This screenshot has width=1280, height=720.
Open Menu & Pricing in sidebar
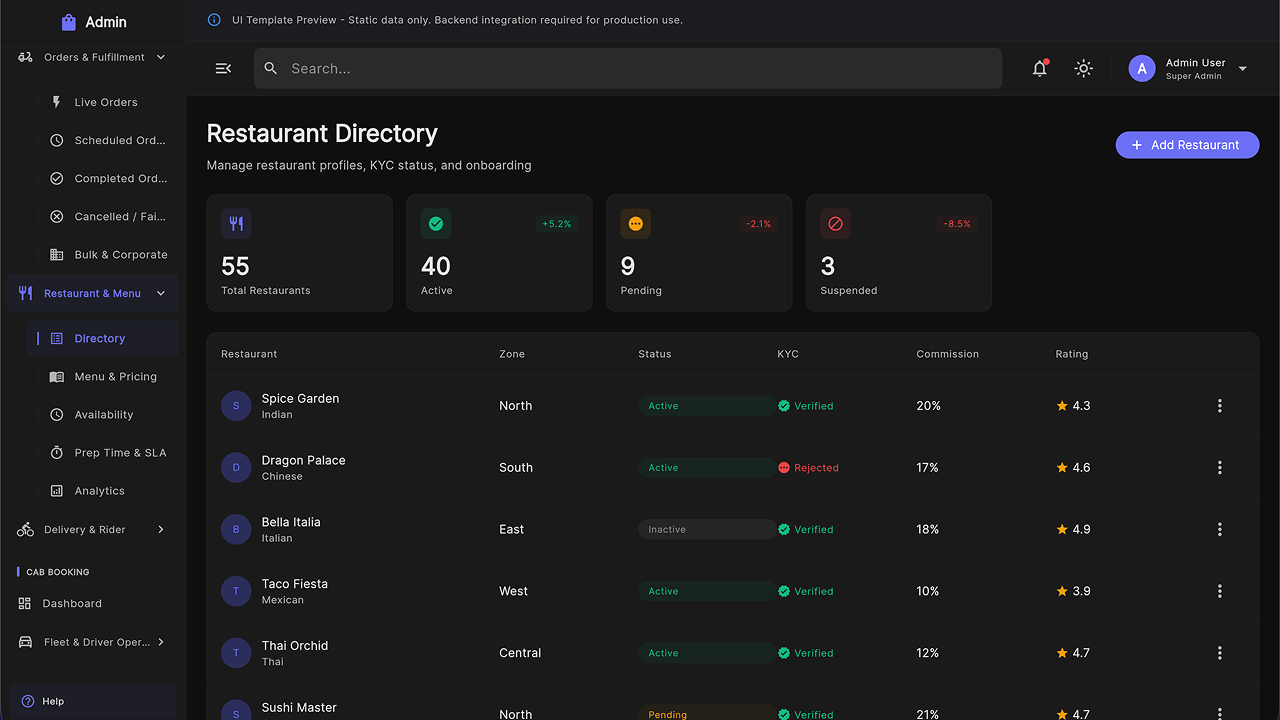click(x=103, y=376)
